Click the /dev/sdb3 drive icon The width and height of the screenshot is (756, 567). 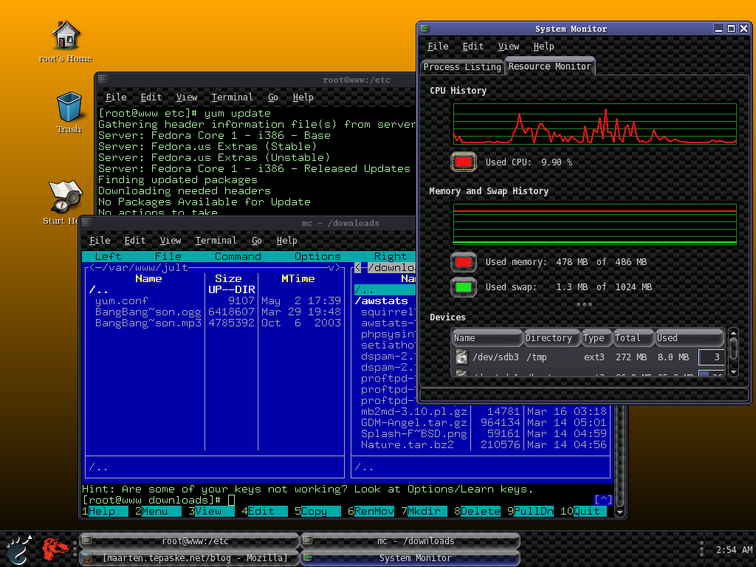pos(461,356)
